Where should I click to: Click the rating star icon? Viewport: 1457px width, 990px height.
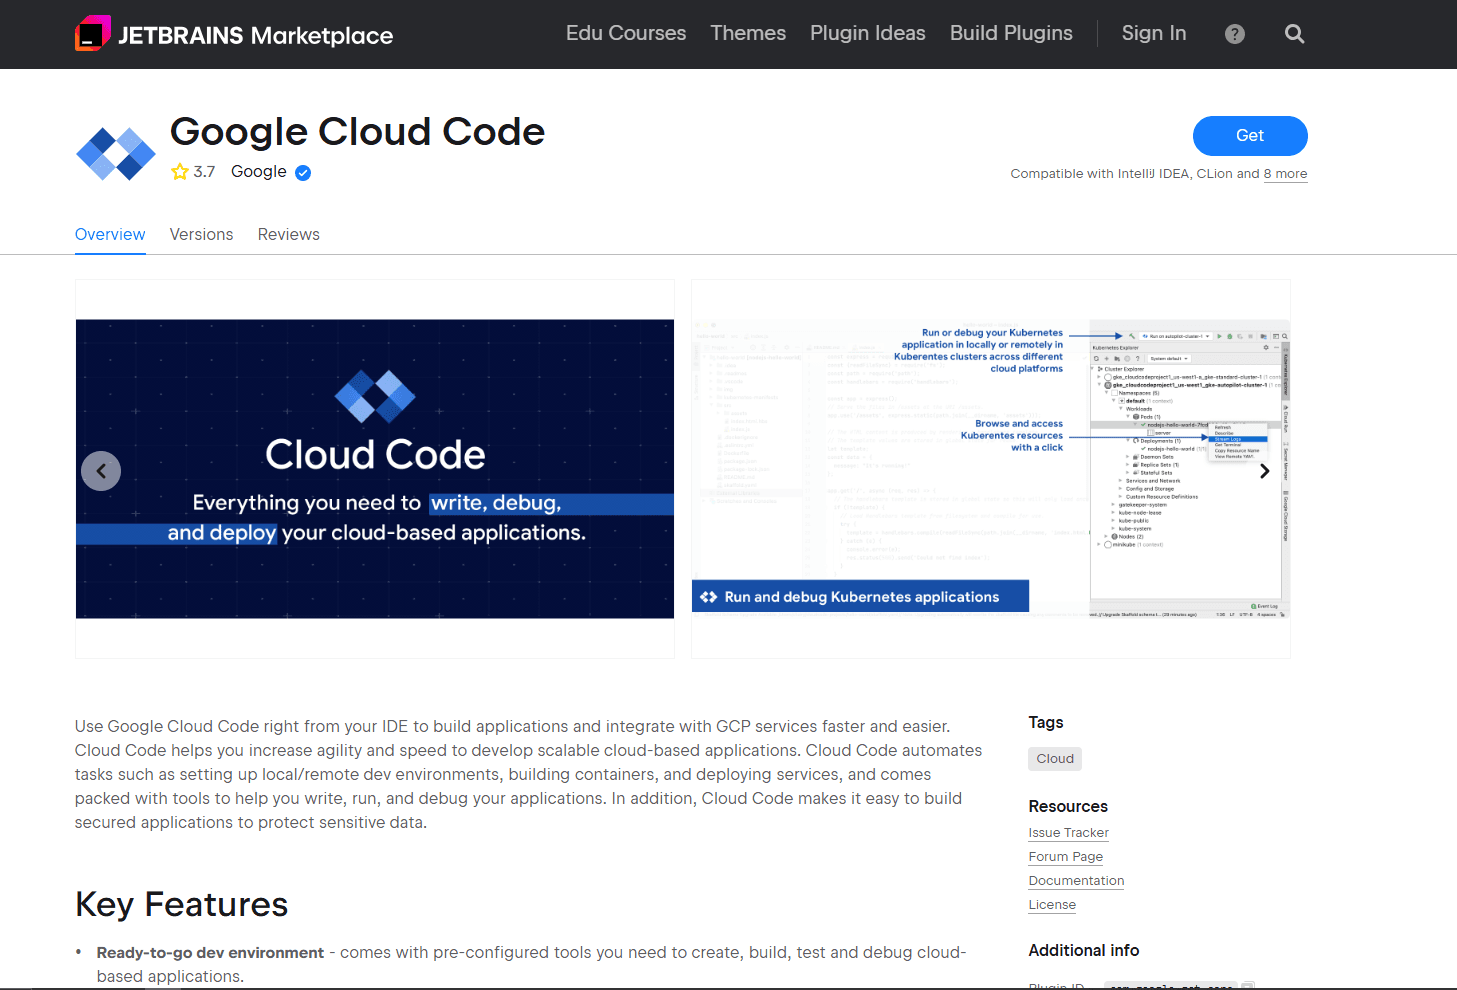(x=180, y=172)
